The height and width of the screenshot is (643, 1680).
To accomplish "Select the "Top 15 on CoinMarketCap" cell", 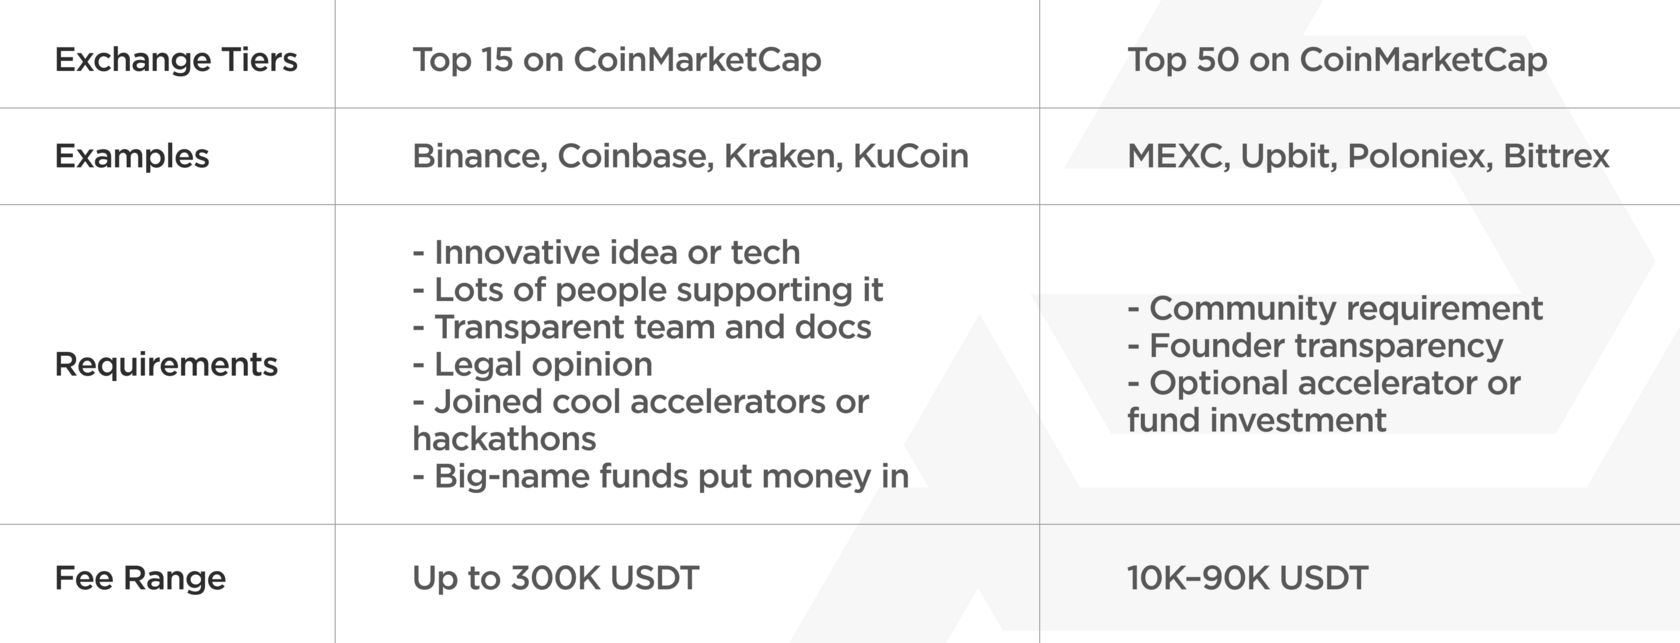I will (x=616, y=60).
